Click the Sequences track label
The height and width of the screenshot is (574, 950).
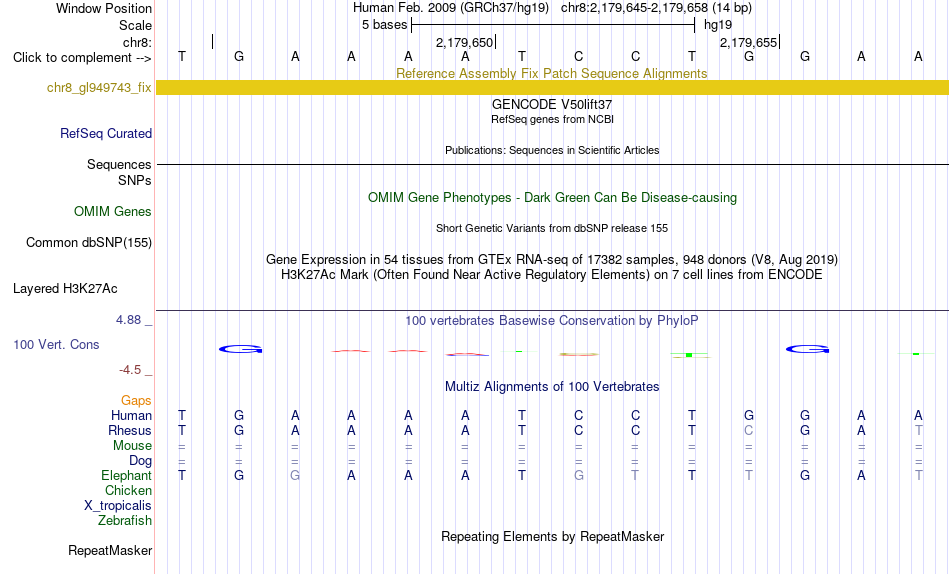point(119,164)
